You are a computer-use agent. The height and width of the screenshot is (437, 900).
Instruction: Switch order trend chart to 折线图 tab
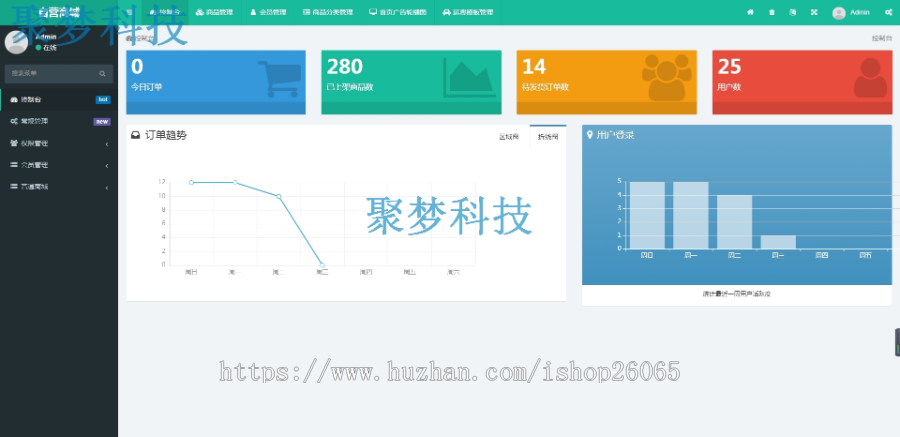coord(548,137)
